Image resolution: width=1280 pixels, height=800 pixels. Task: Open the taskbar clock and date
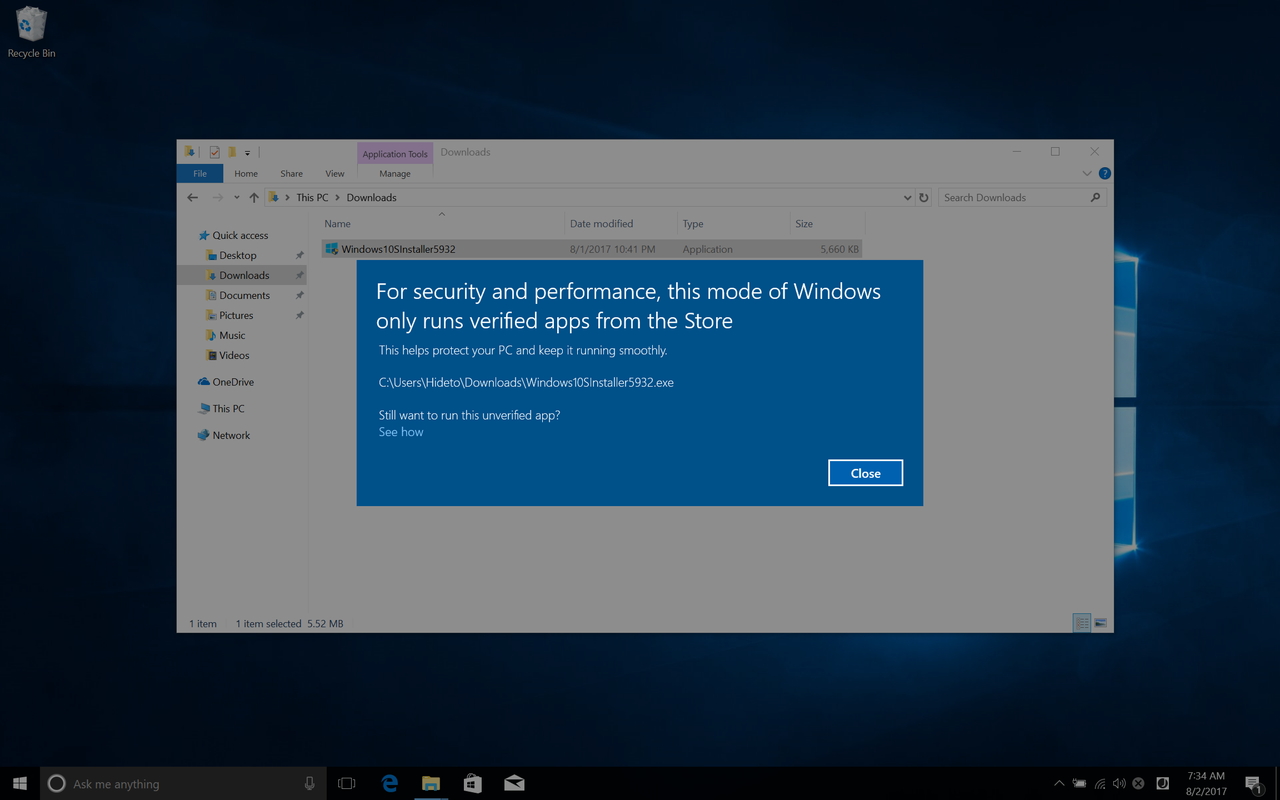[x=1206, y=784]
